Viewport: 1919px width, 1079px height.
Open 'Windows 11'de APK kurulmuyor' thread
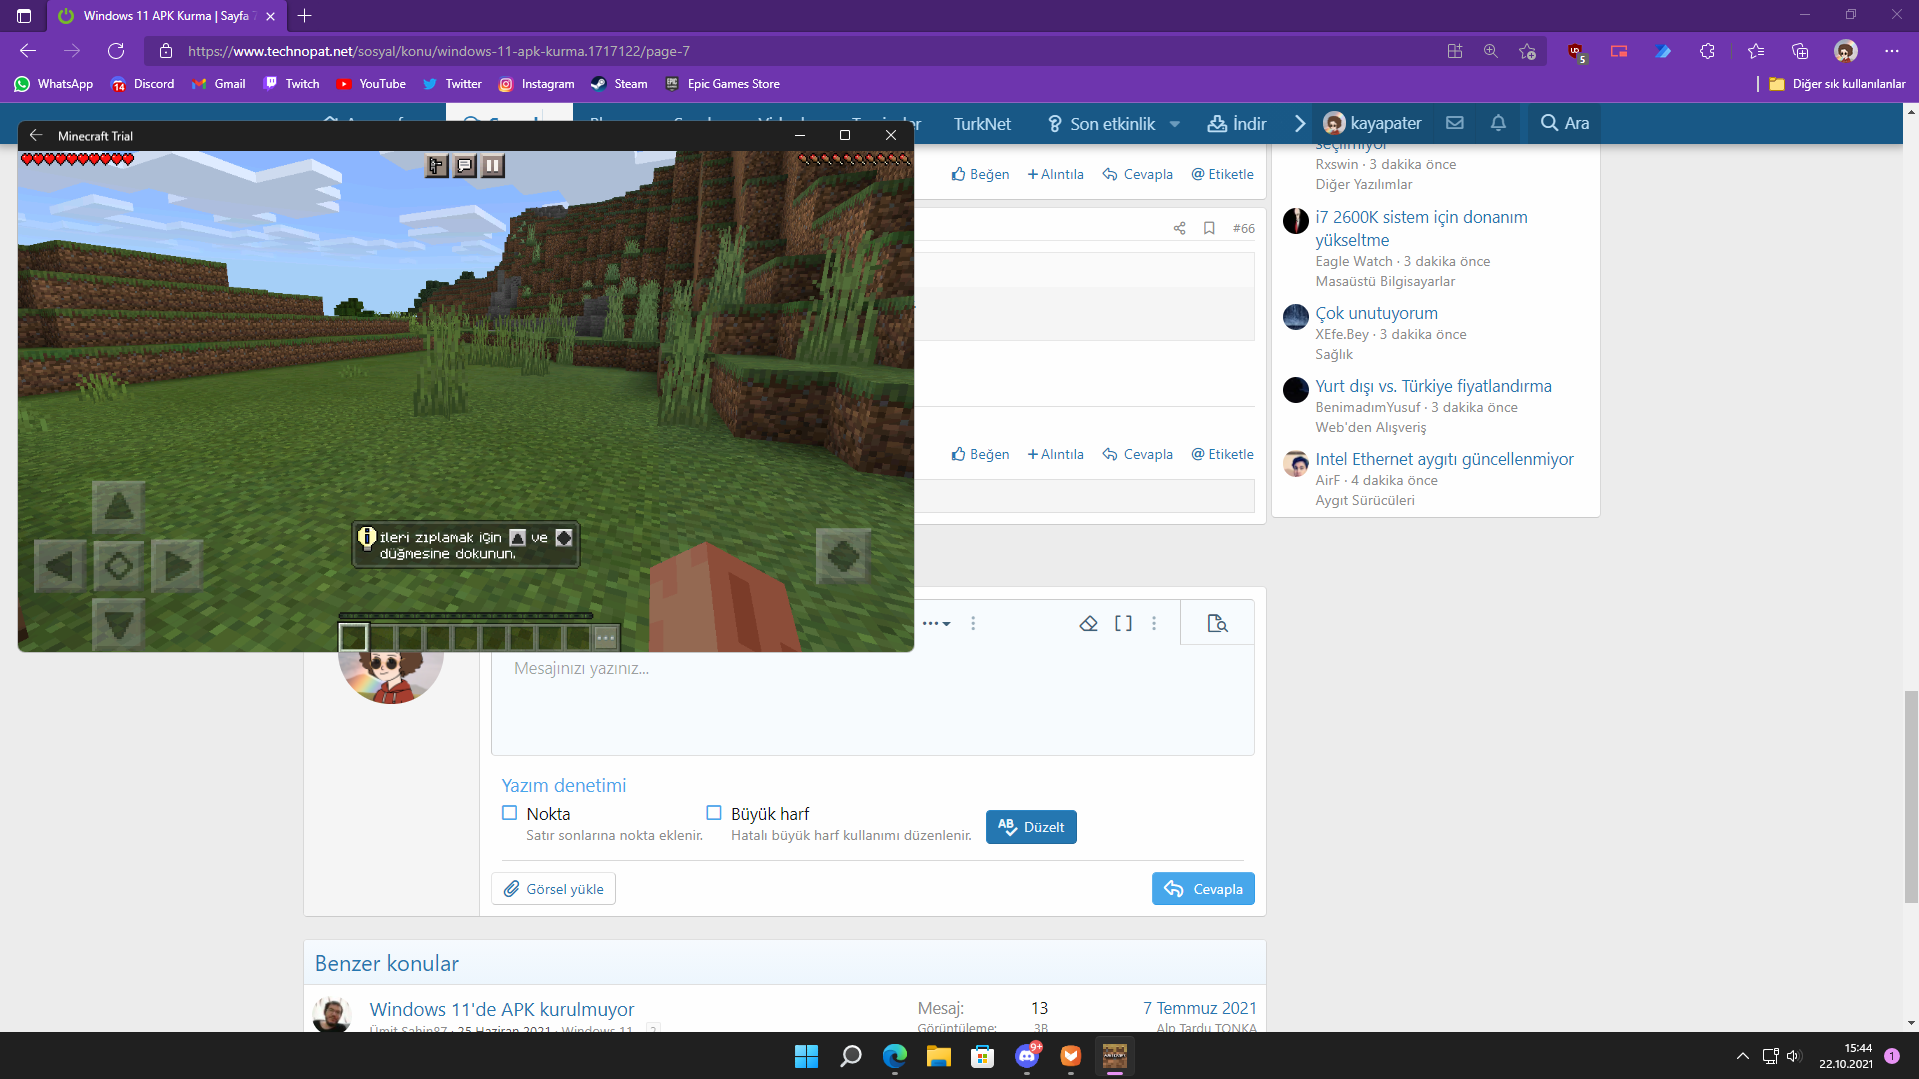502,1009
